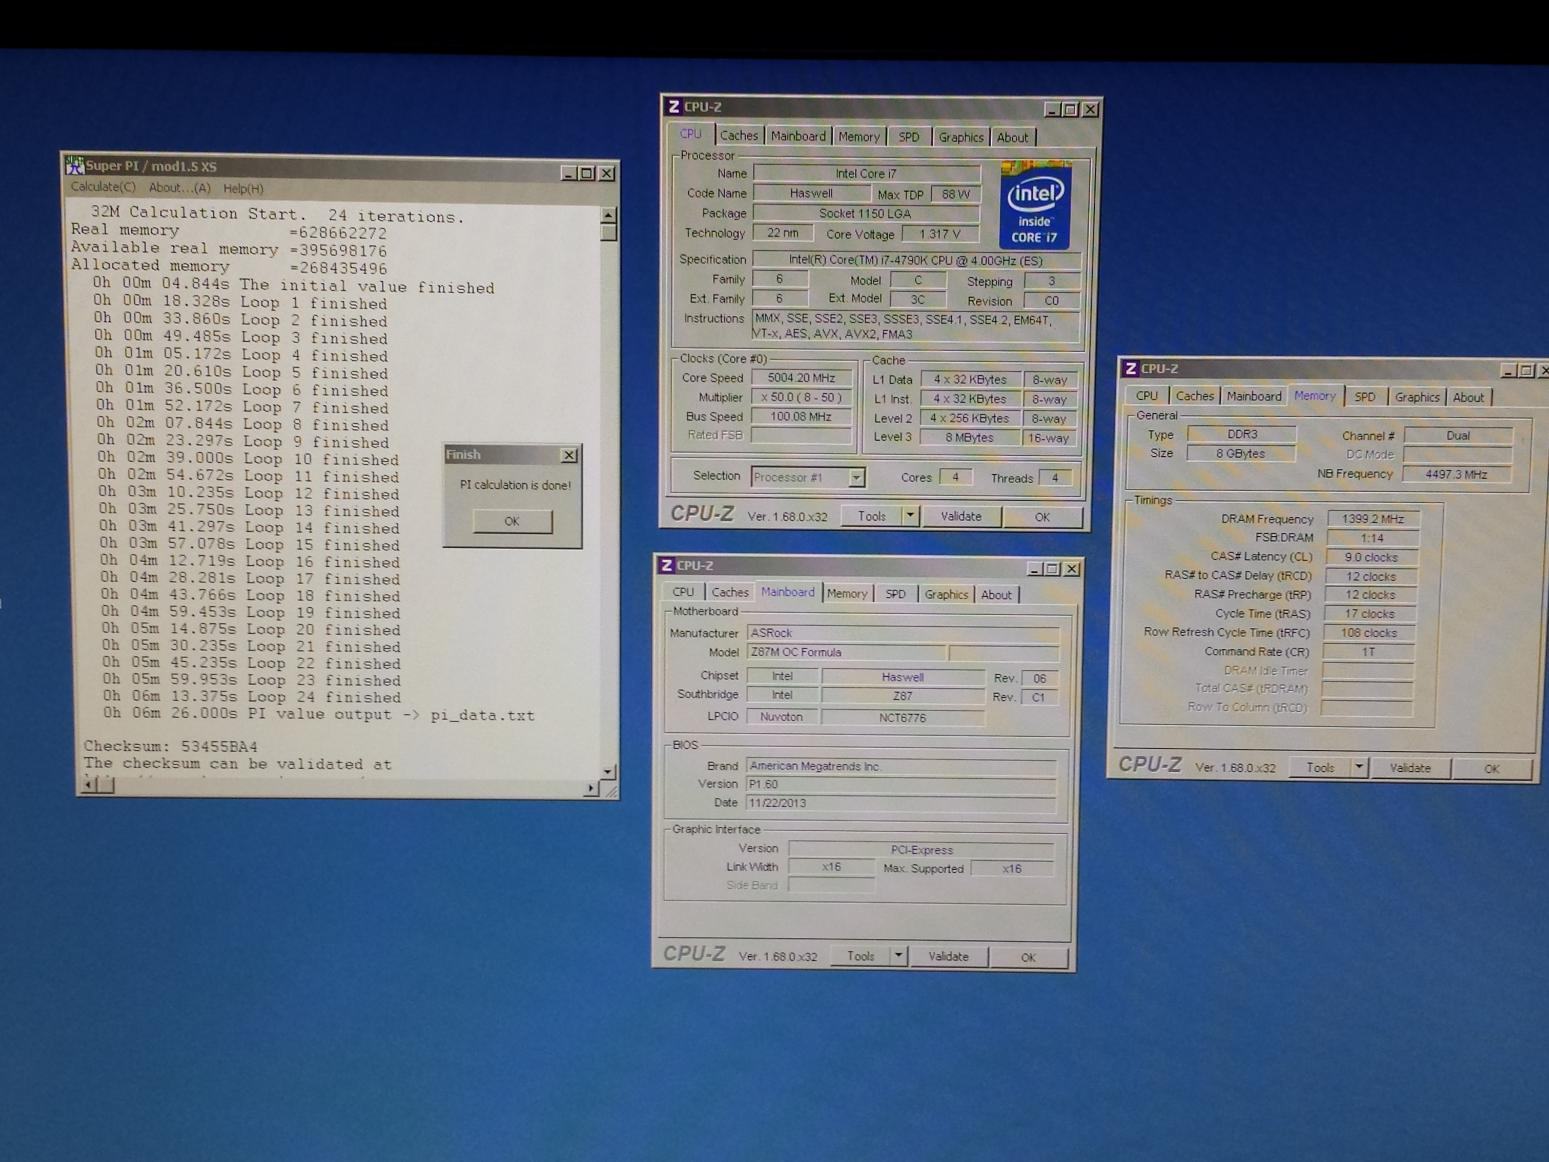Click OK in the Mainboard window
The width and height of the screenshot is (1549, 1162).
coord(1028,958)
